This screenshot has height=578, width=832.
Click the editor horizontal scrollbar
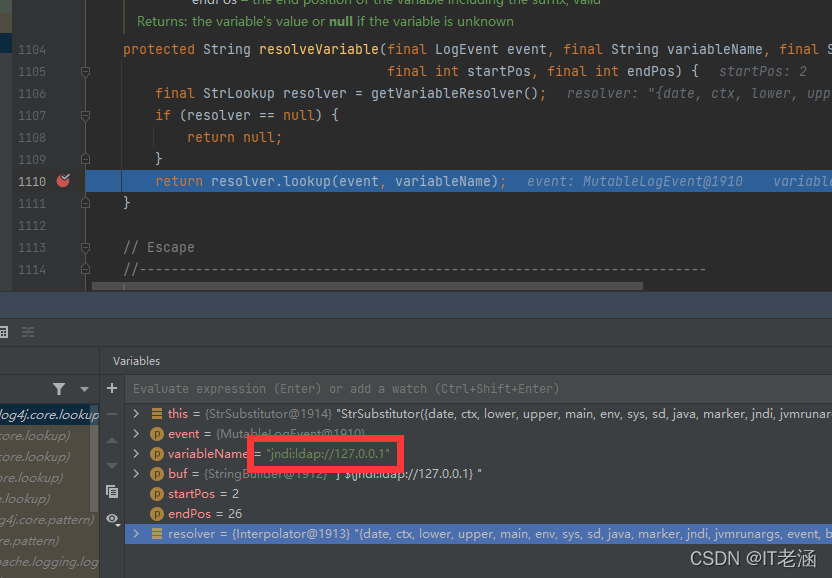click(x=367, y=286)
